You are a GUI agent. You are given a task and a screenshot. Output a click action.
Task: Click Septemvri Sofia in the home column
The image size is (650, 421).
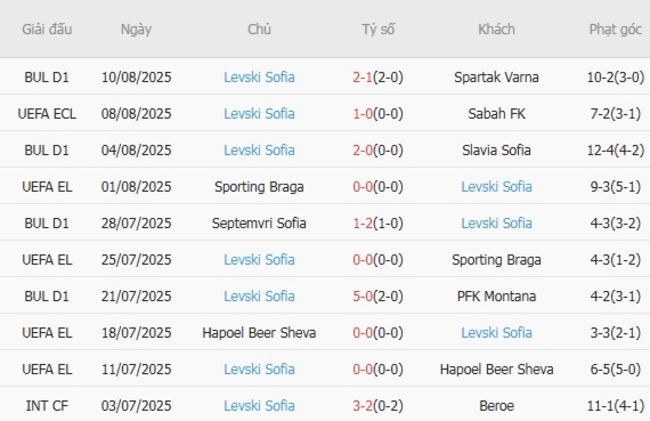[259, 223]
